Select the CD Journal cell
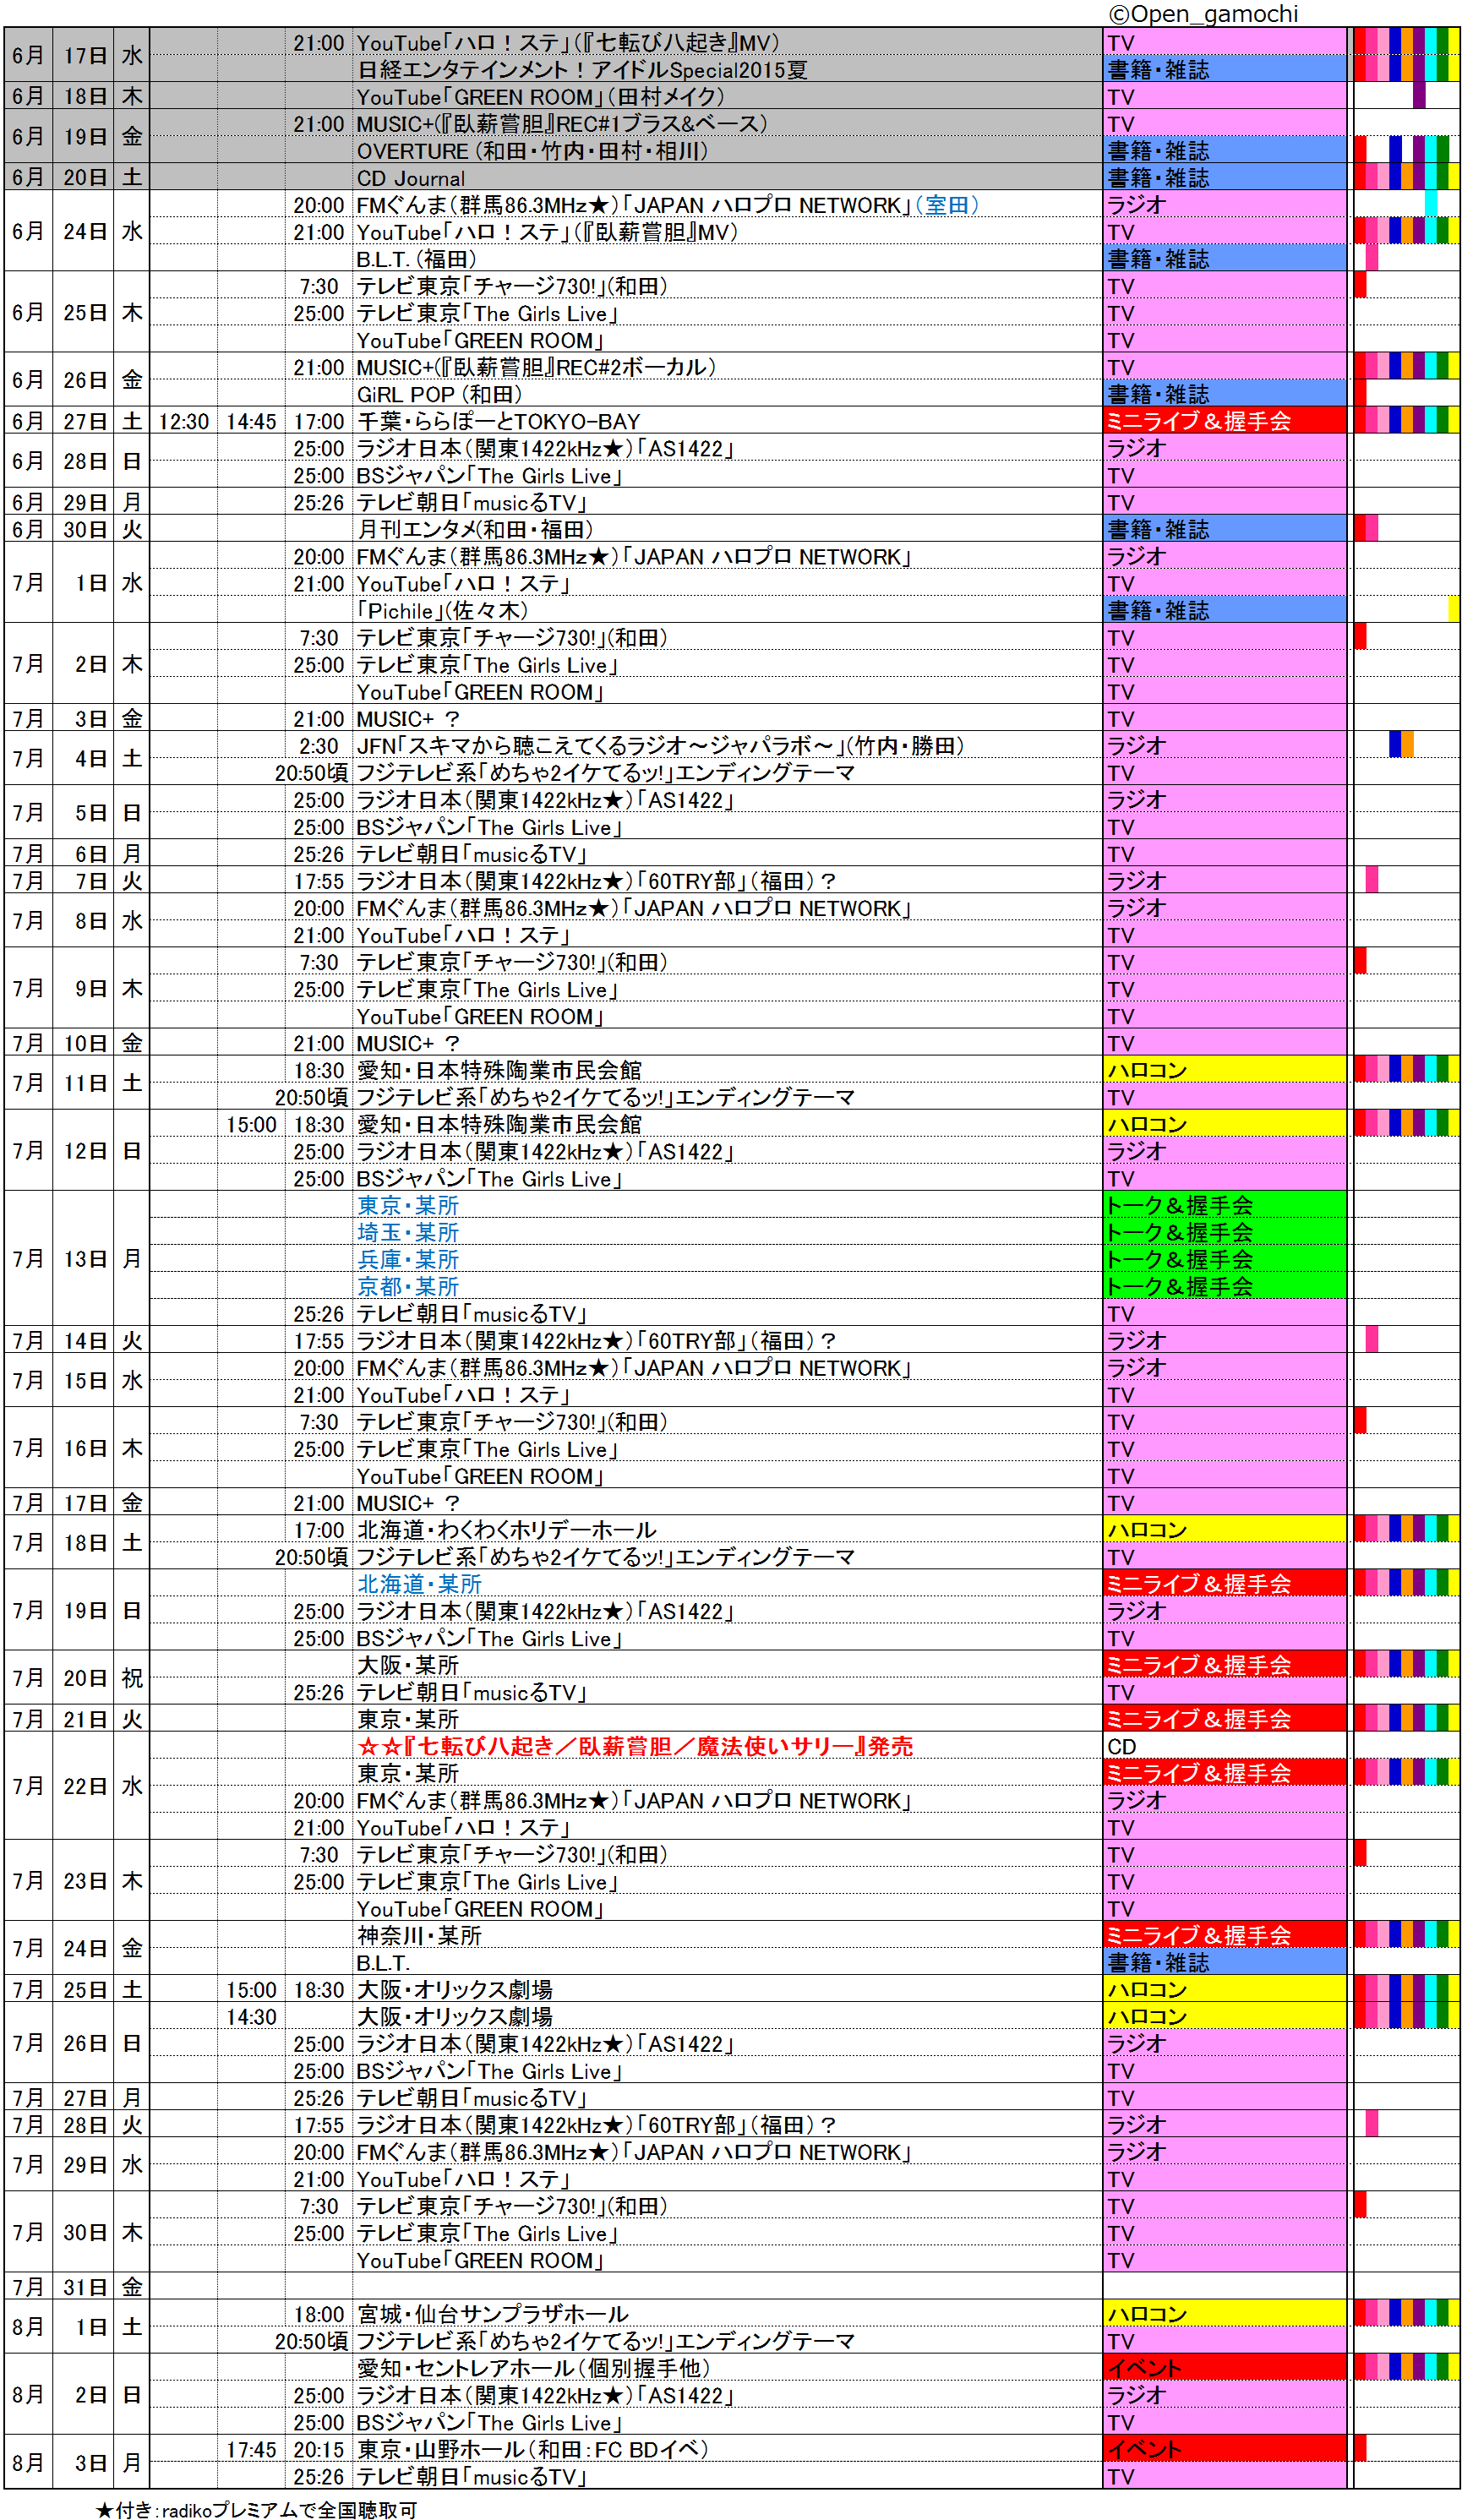This screenshot has height=2520, width=1473. click(728, 178)
